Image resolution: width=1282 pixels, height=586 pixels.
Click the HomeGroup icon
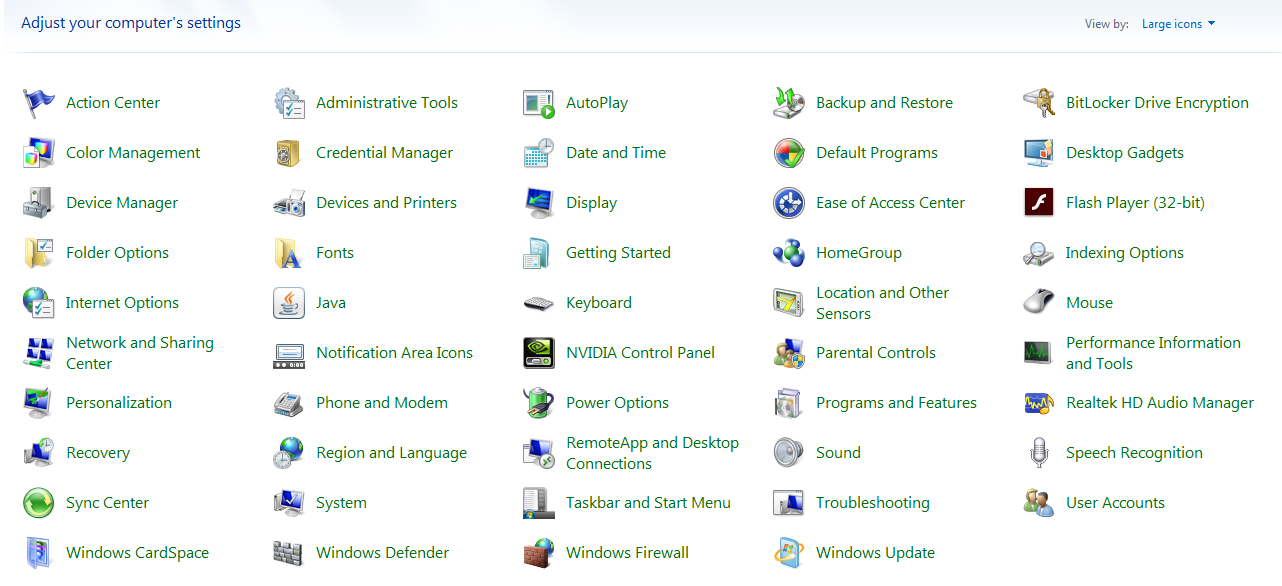point(789,253)
